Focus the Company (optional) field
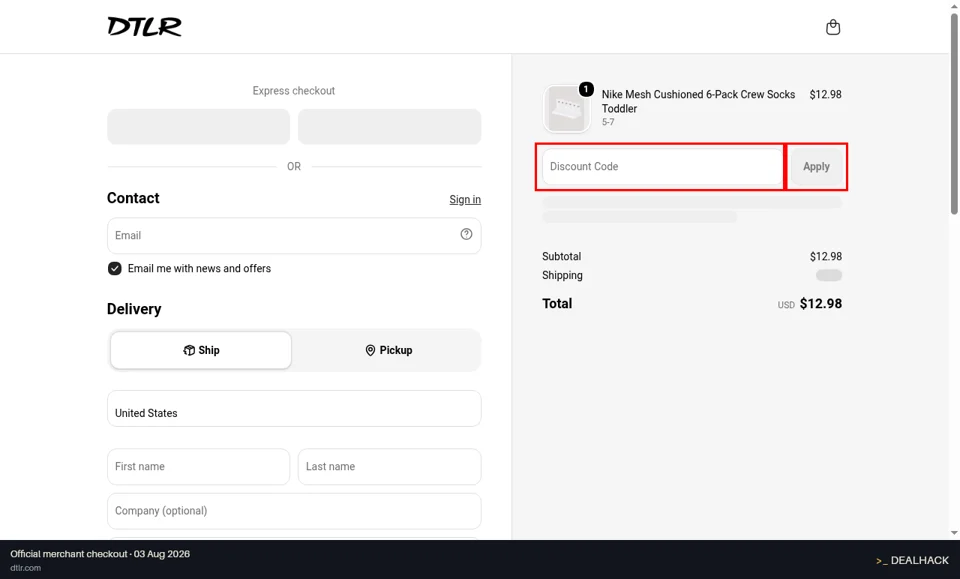The image size is (960, 579). pos(294,511)
